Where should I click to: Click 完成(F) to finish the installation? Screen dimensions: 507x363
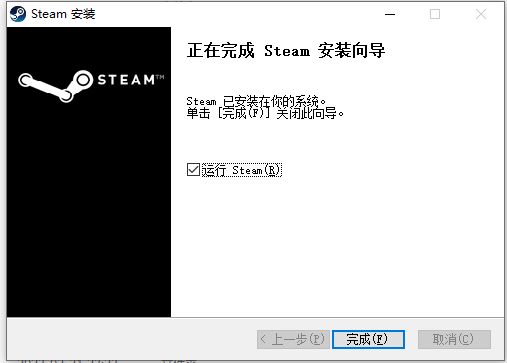tap(368, 339)
